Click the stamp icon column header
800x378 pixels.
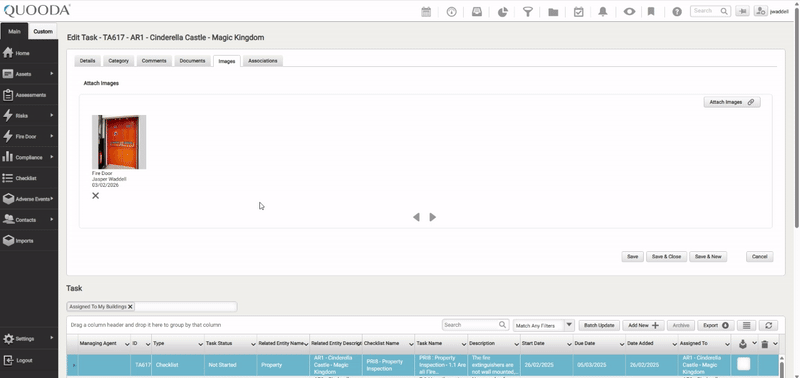pyautogui.click(x=743, y=344)
